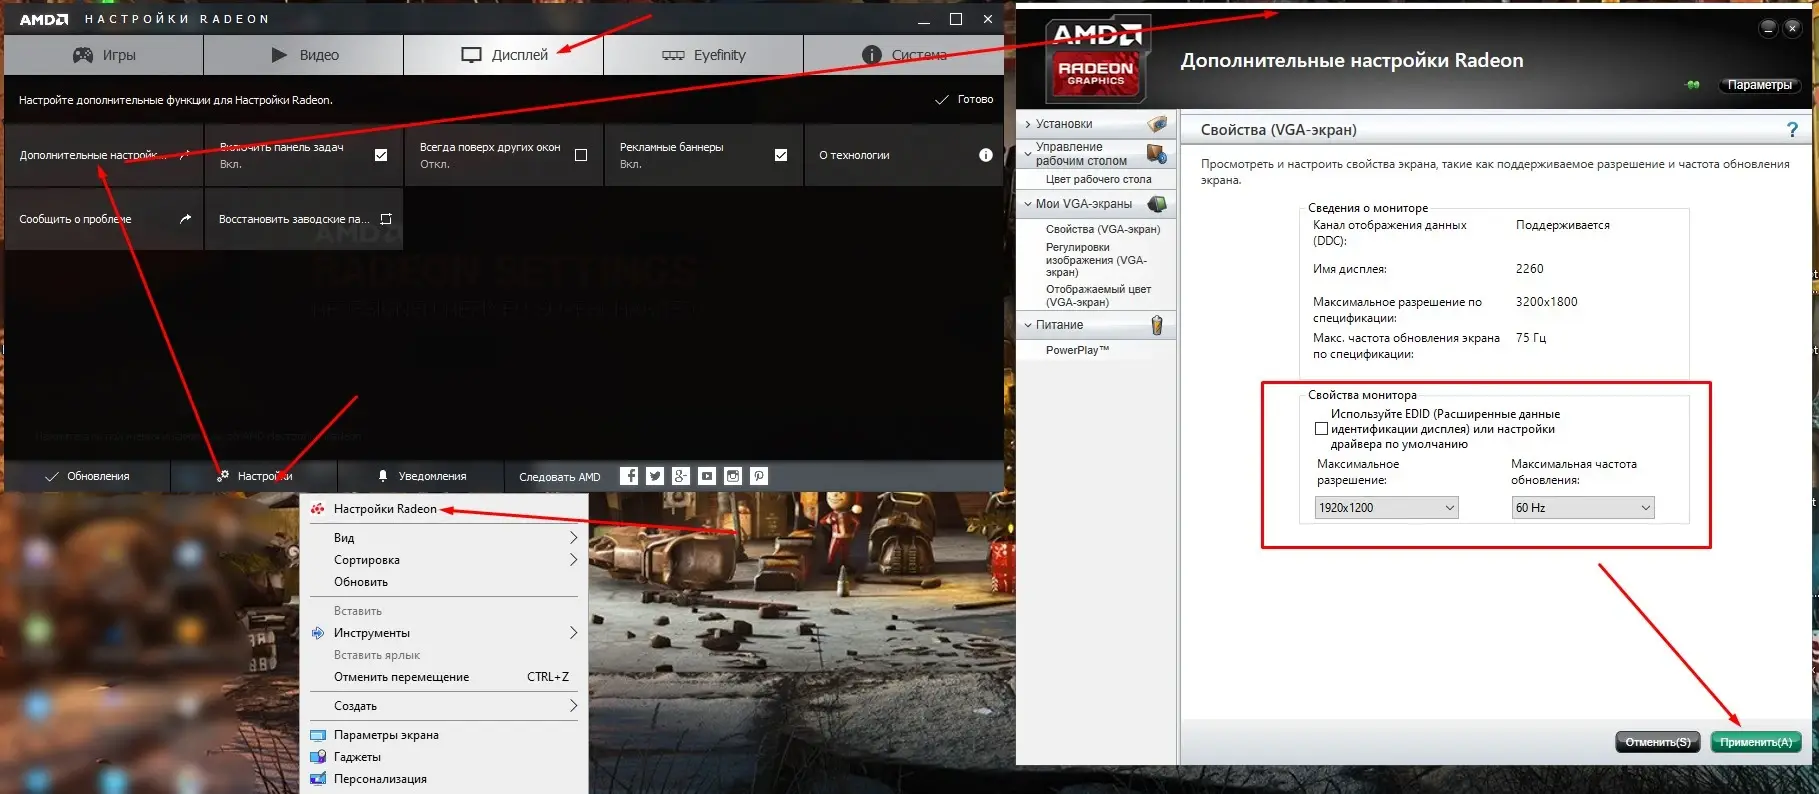Open Регулировки изображения (VGA-экран)
The width and height of the screenshot is (1819, 794).
(1097, 259)
